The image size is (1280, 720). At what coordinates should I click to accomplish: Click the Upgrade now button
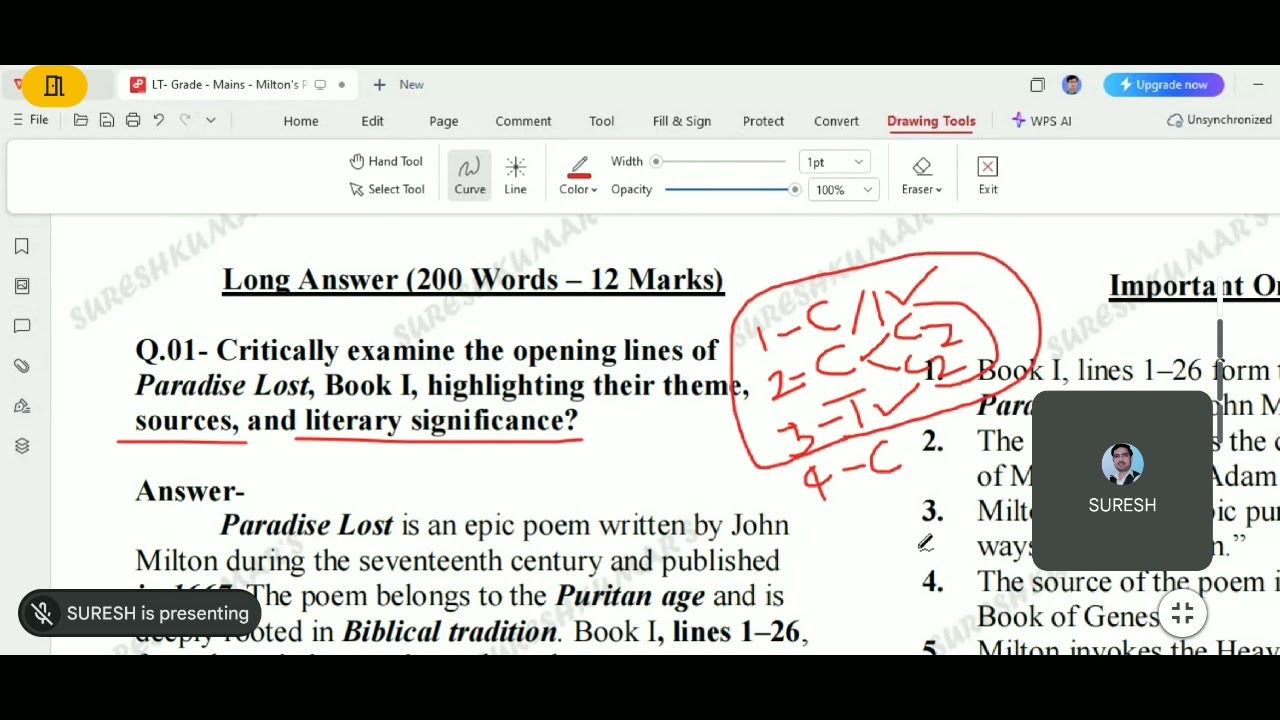pyautogui.click(x=1163, y=85)
